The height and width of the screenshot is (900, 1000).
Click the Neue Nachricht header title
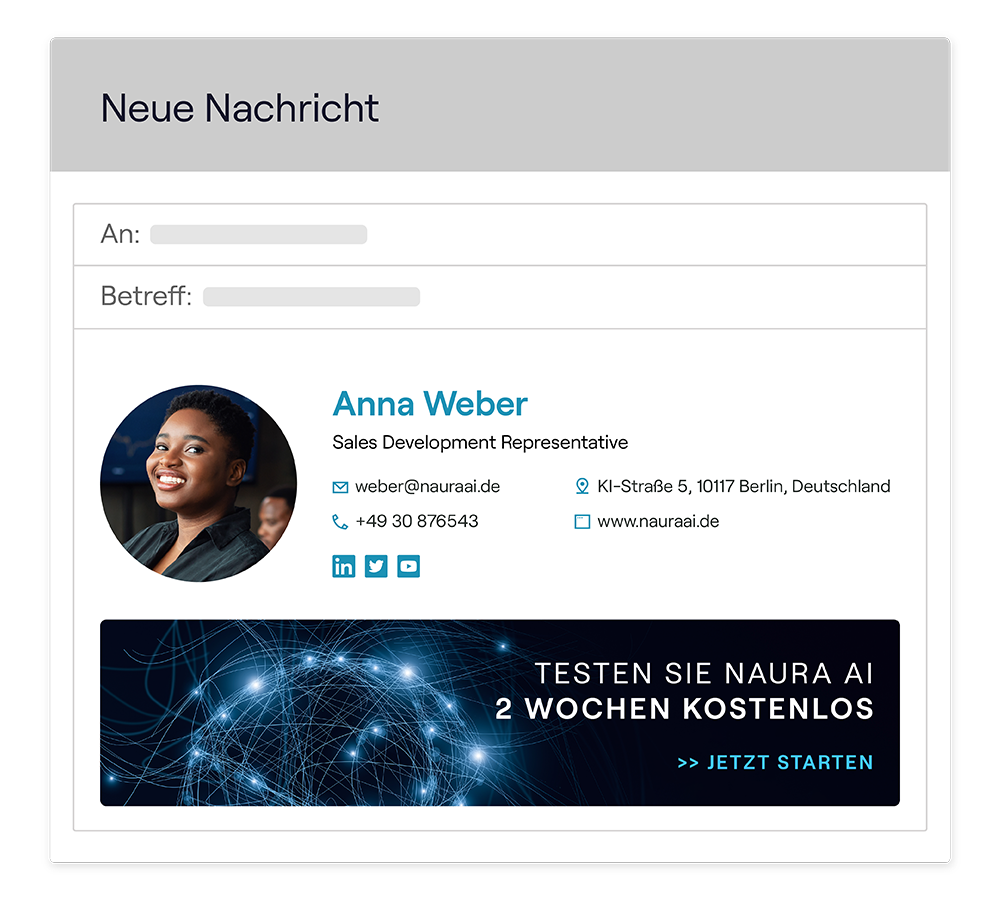(240, 108)
